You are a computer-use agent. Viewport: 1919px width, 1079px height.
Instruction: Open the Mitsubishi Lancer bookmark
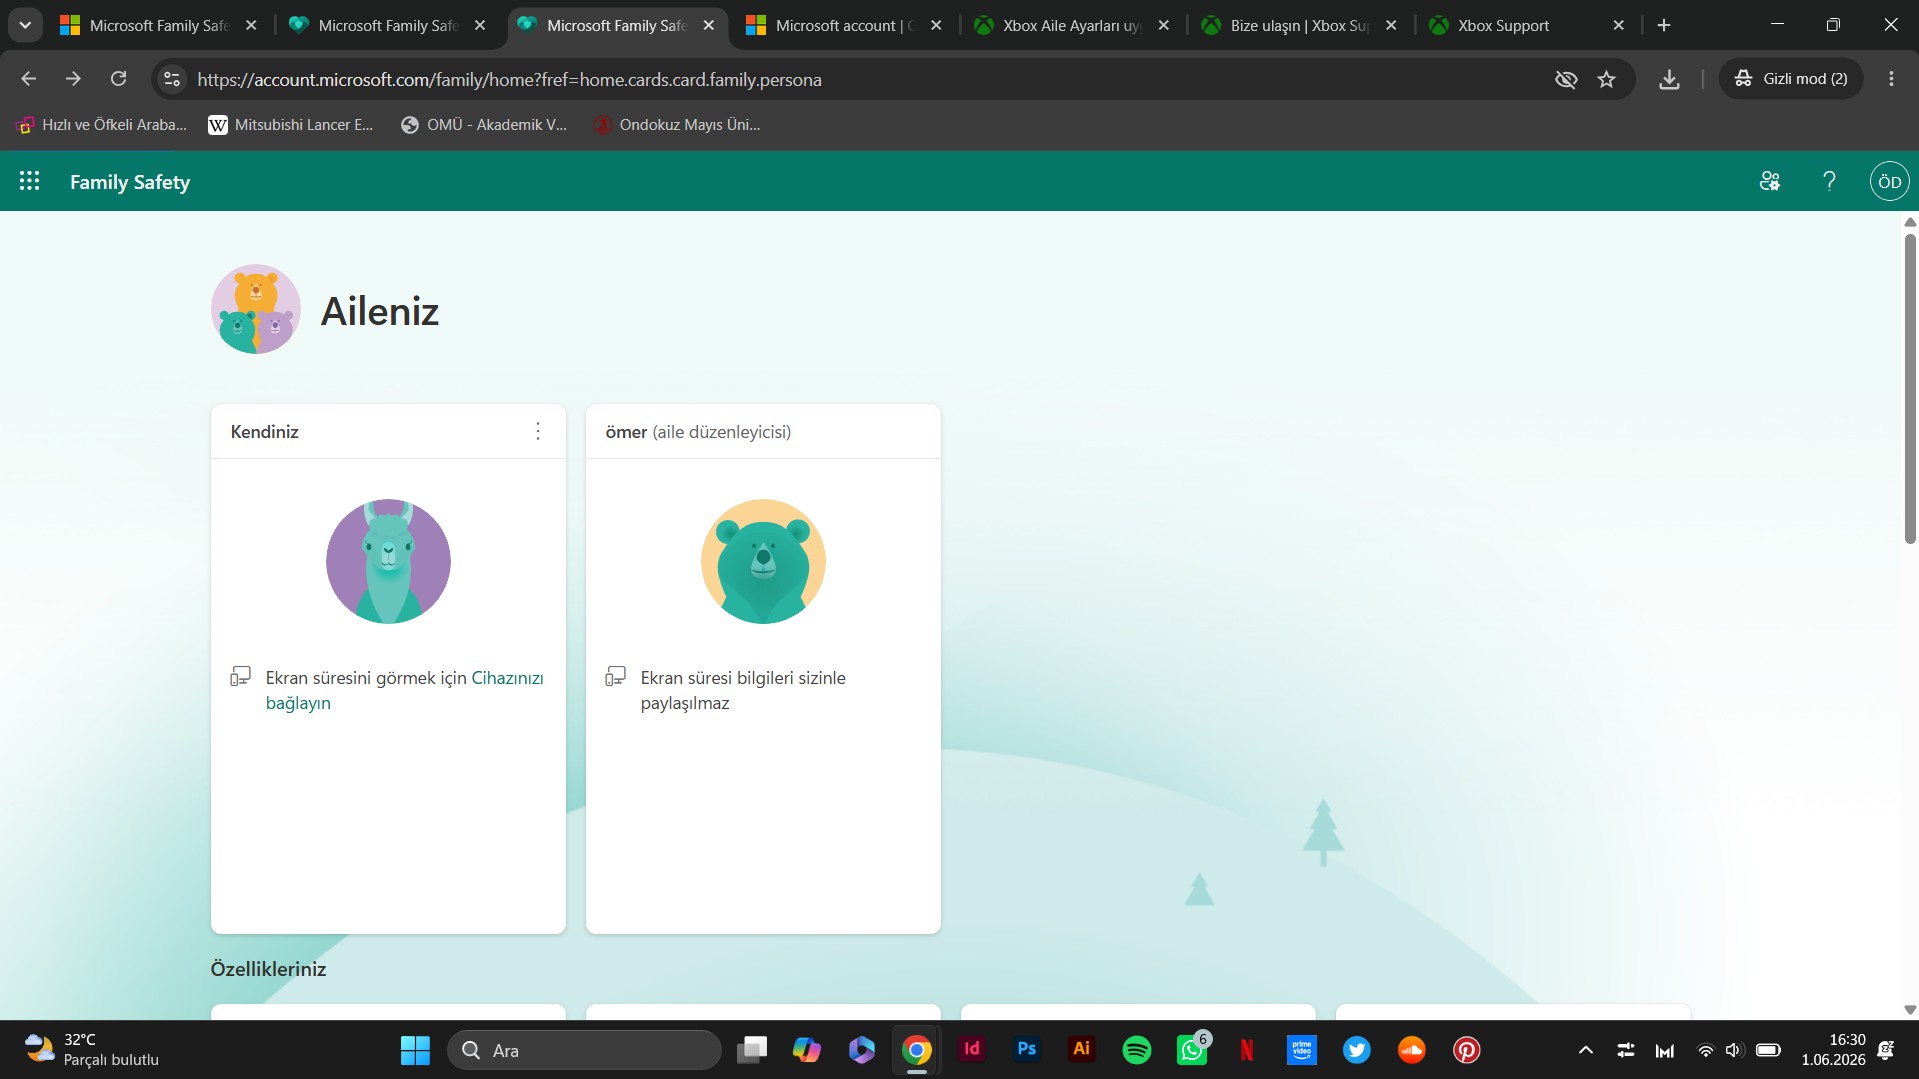click(x=290, y=125)
